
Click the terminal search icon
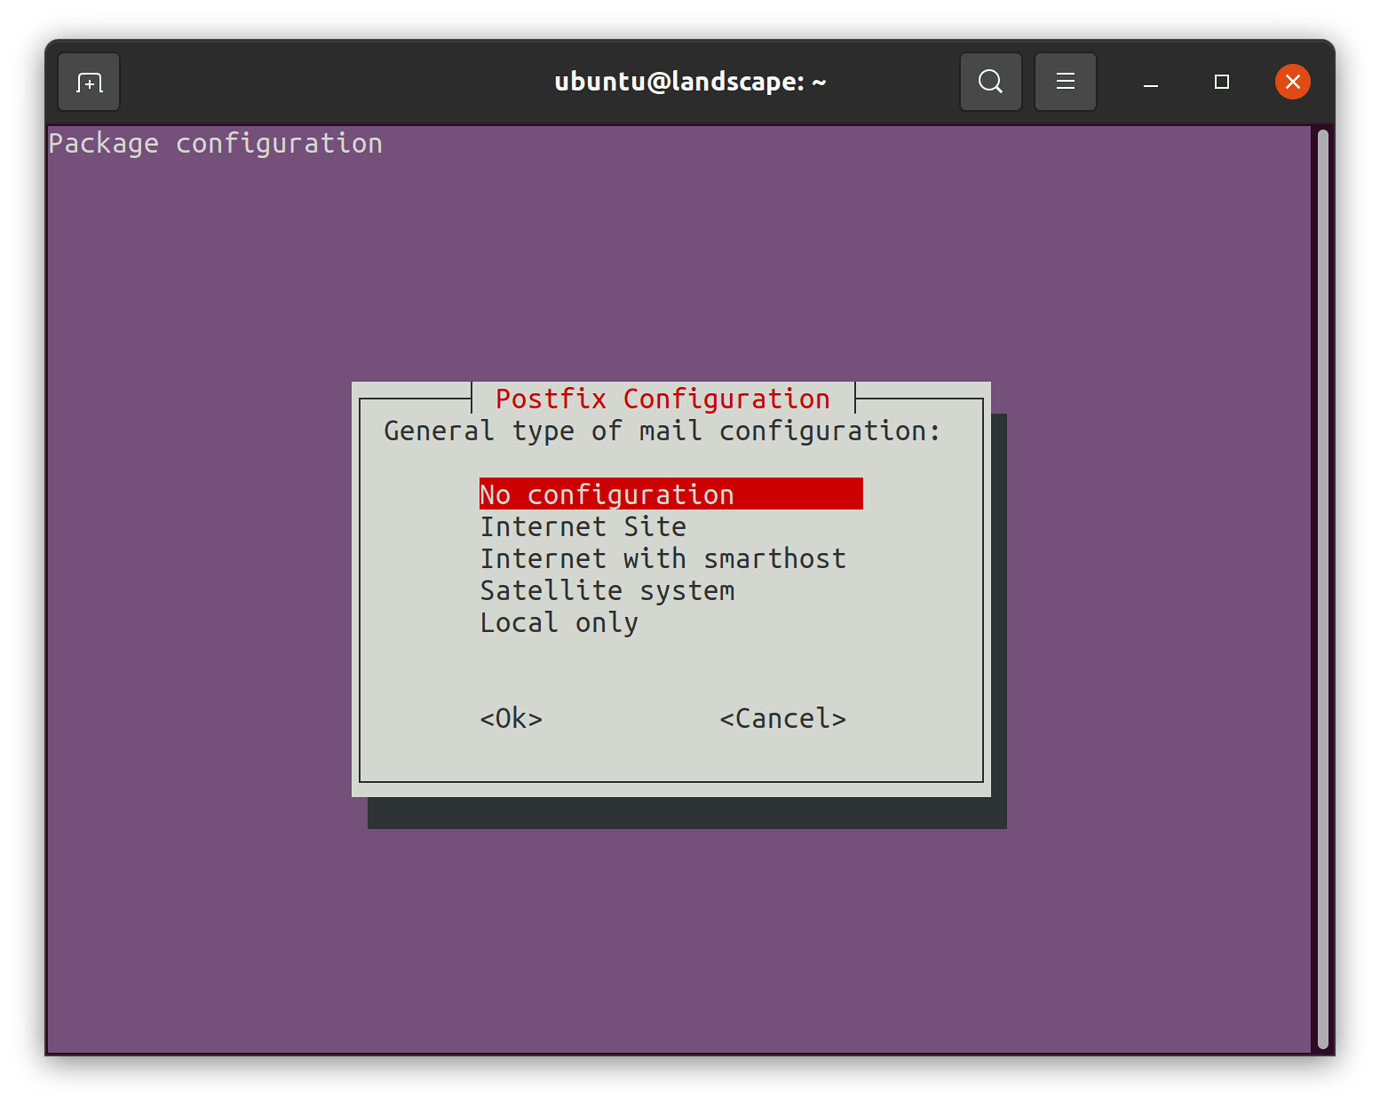click(990, 82)
